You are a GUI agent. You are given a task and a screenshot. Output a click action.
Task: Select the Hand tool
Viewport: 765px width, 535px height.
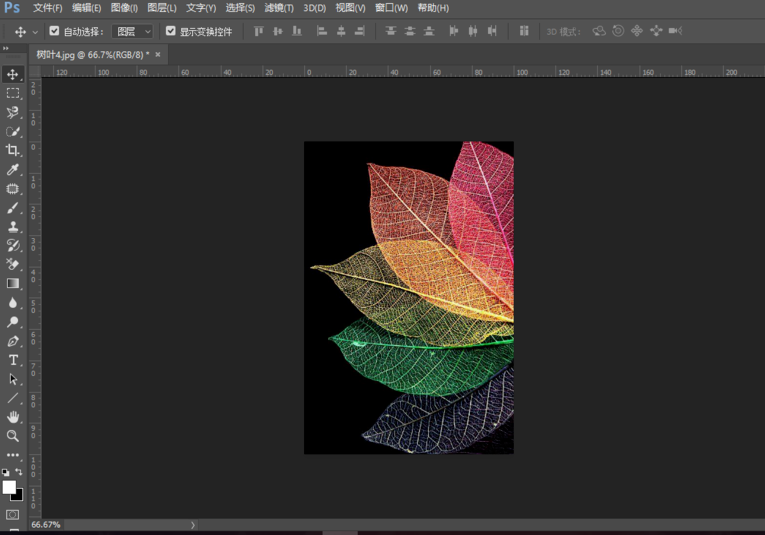[13, 417]
